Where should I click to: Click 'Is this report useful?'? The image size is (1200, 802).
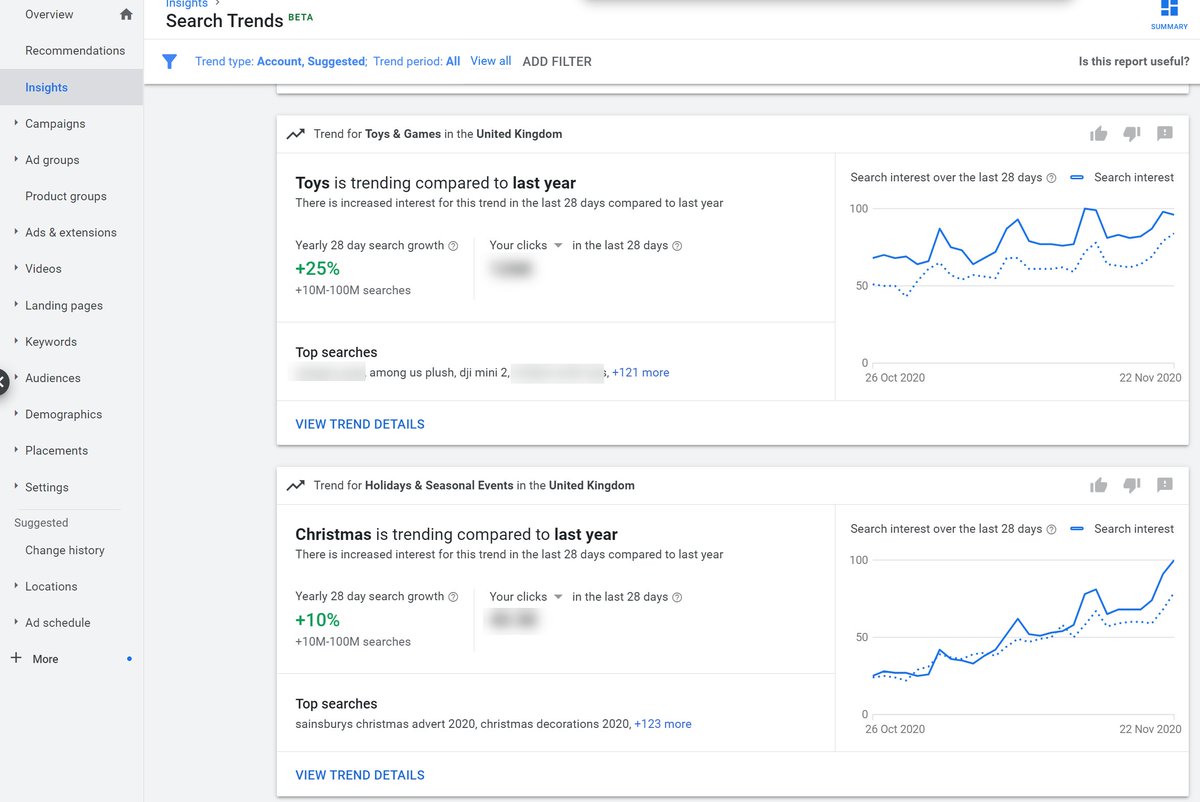pyautogui.click(x=1134, y=62)
